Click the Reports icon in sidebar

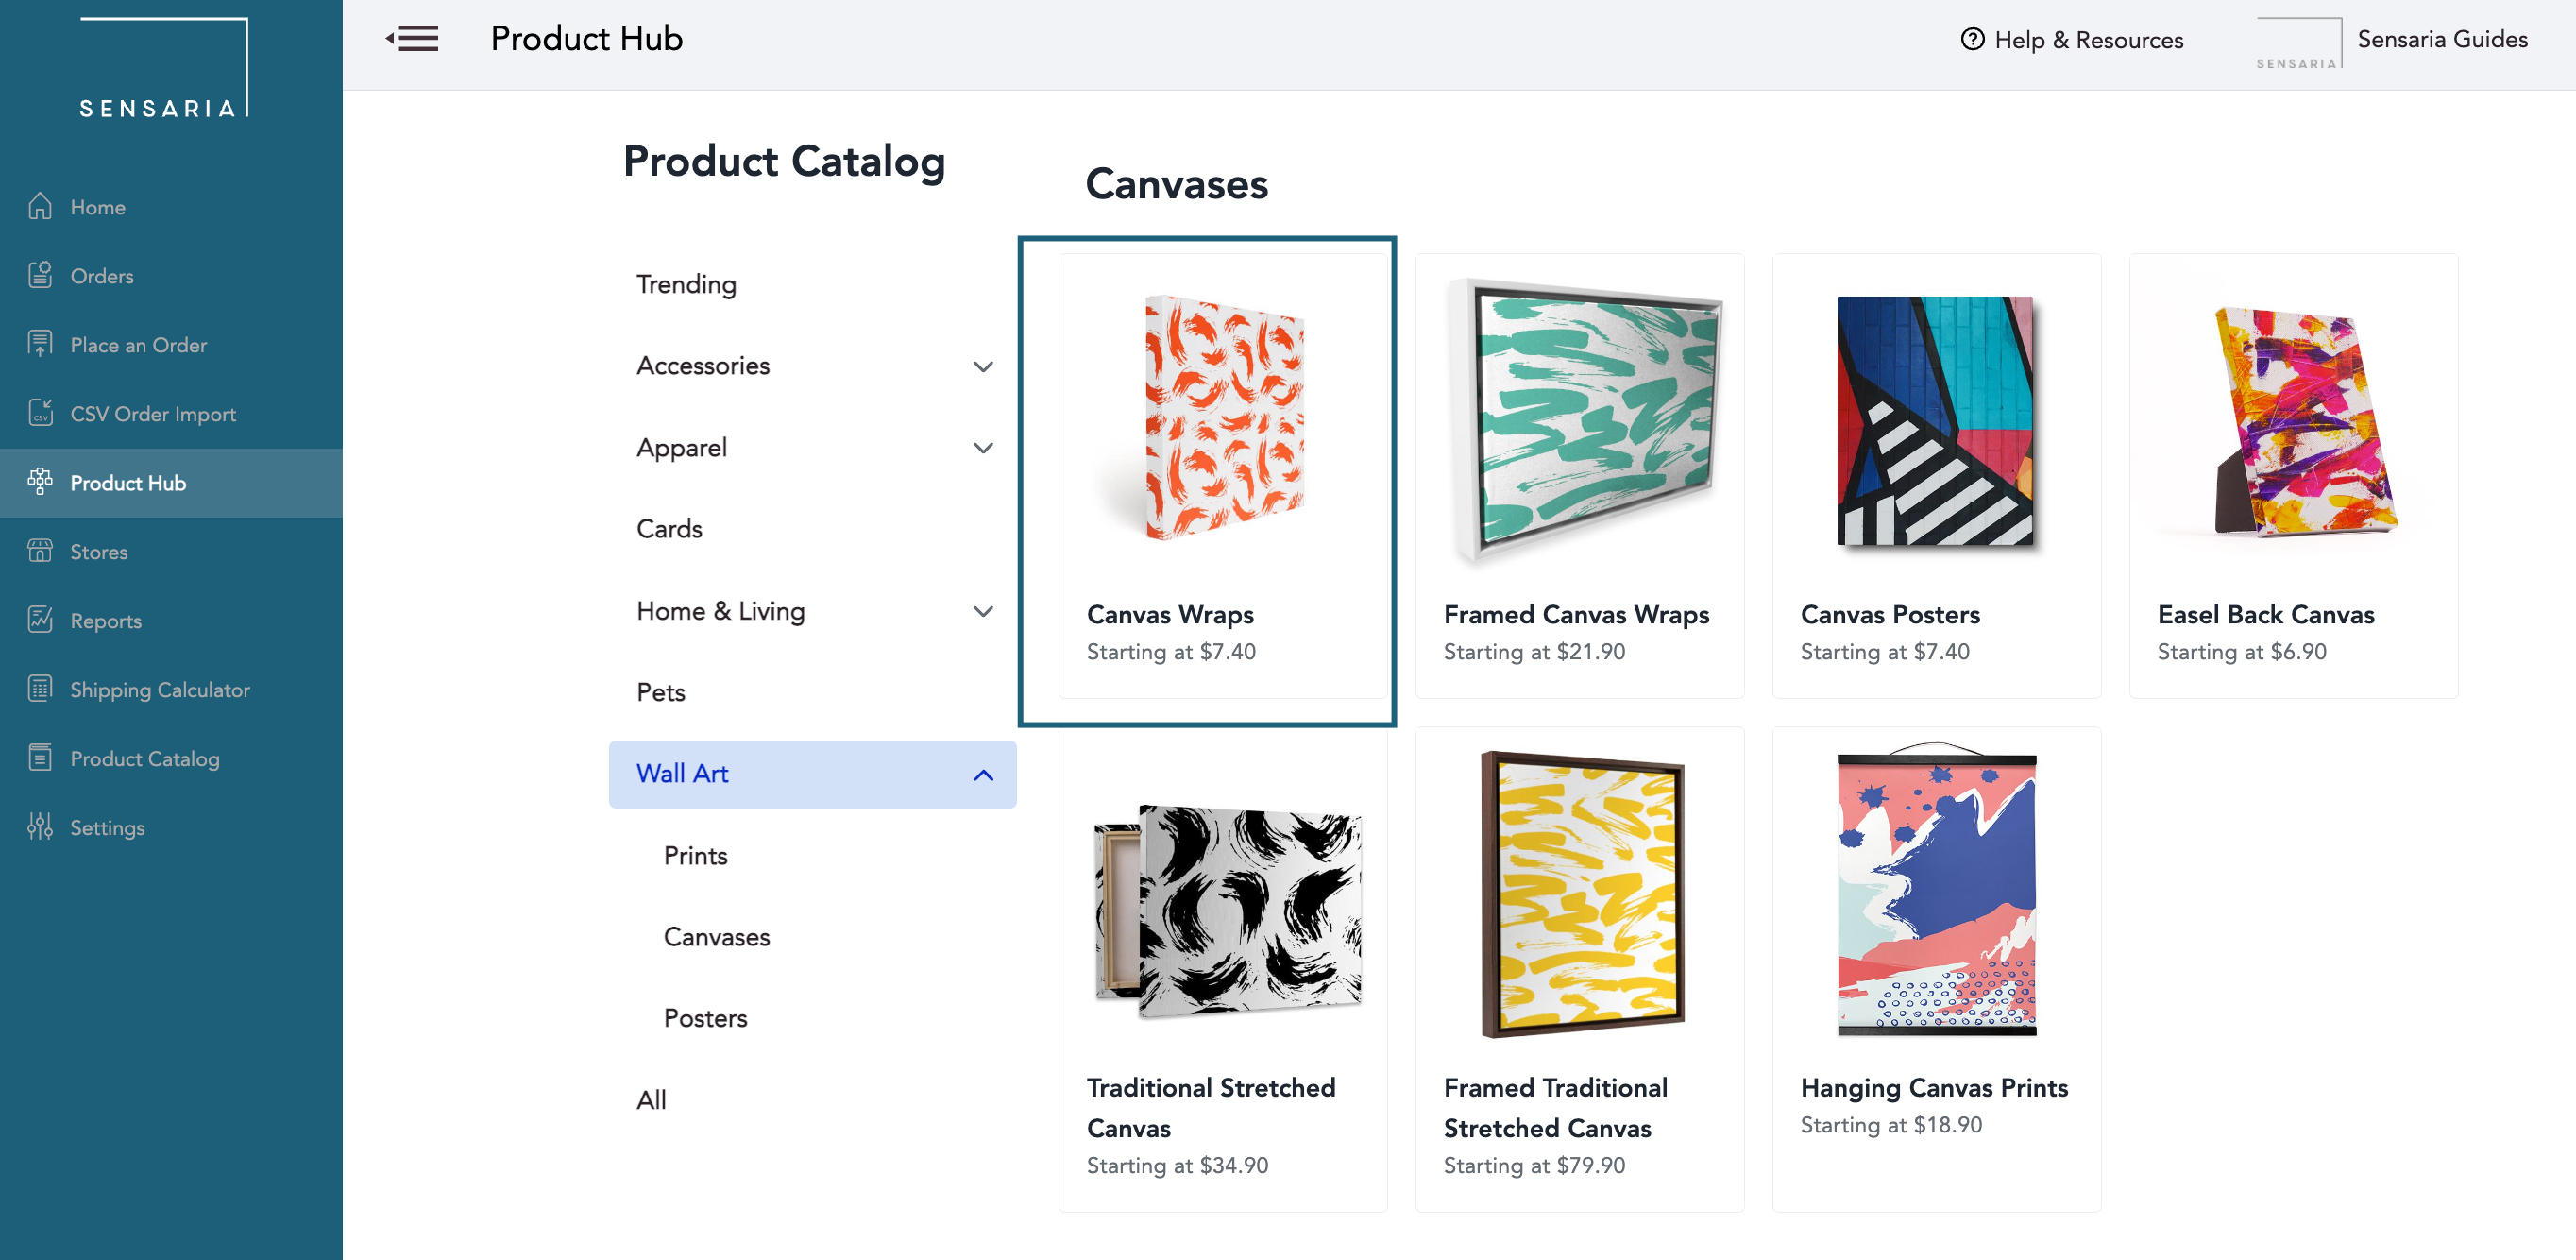click(x=40, y=620)
